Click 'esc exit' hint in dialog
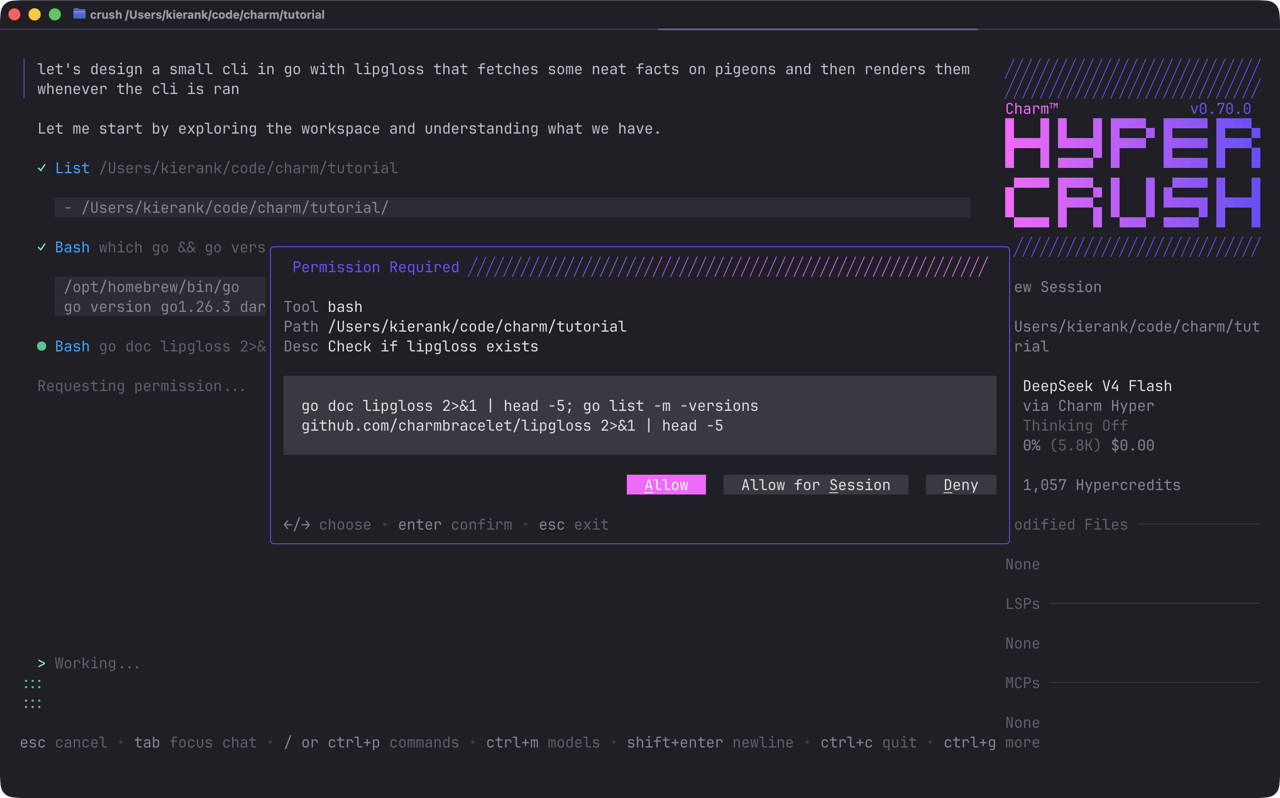 pos(574,525)
